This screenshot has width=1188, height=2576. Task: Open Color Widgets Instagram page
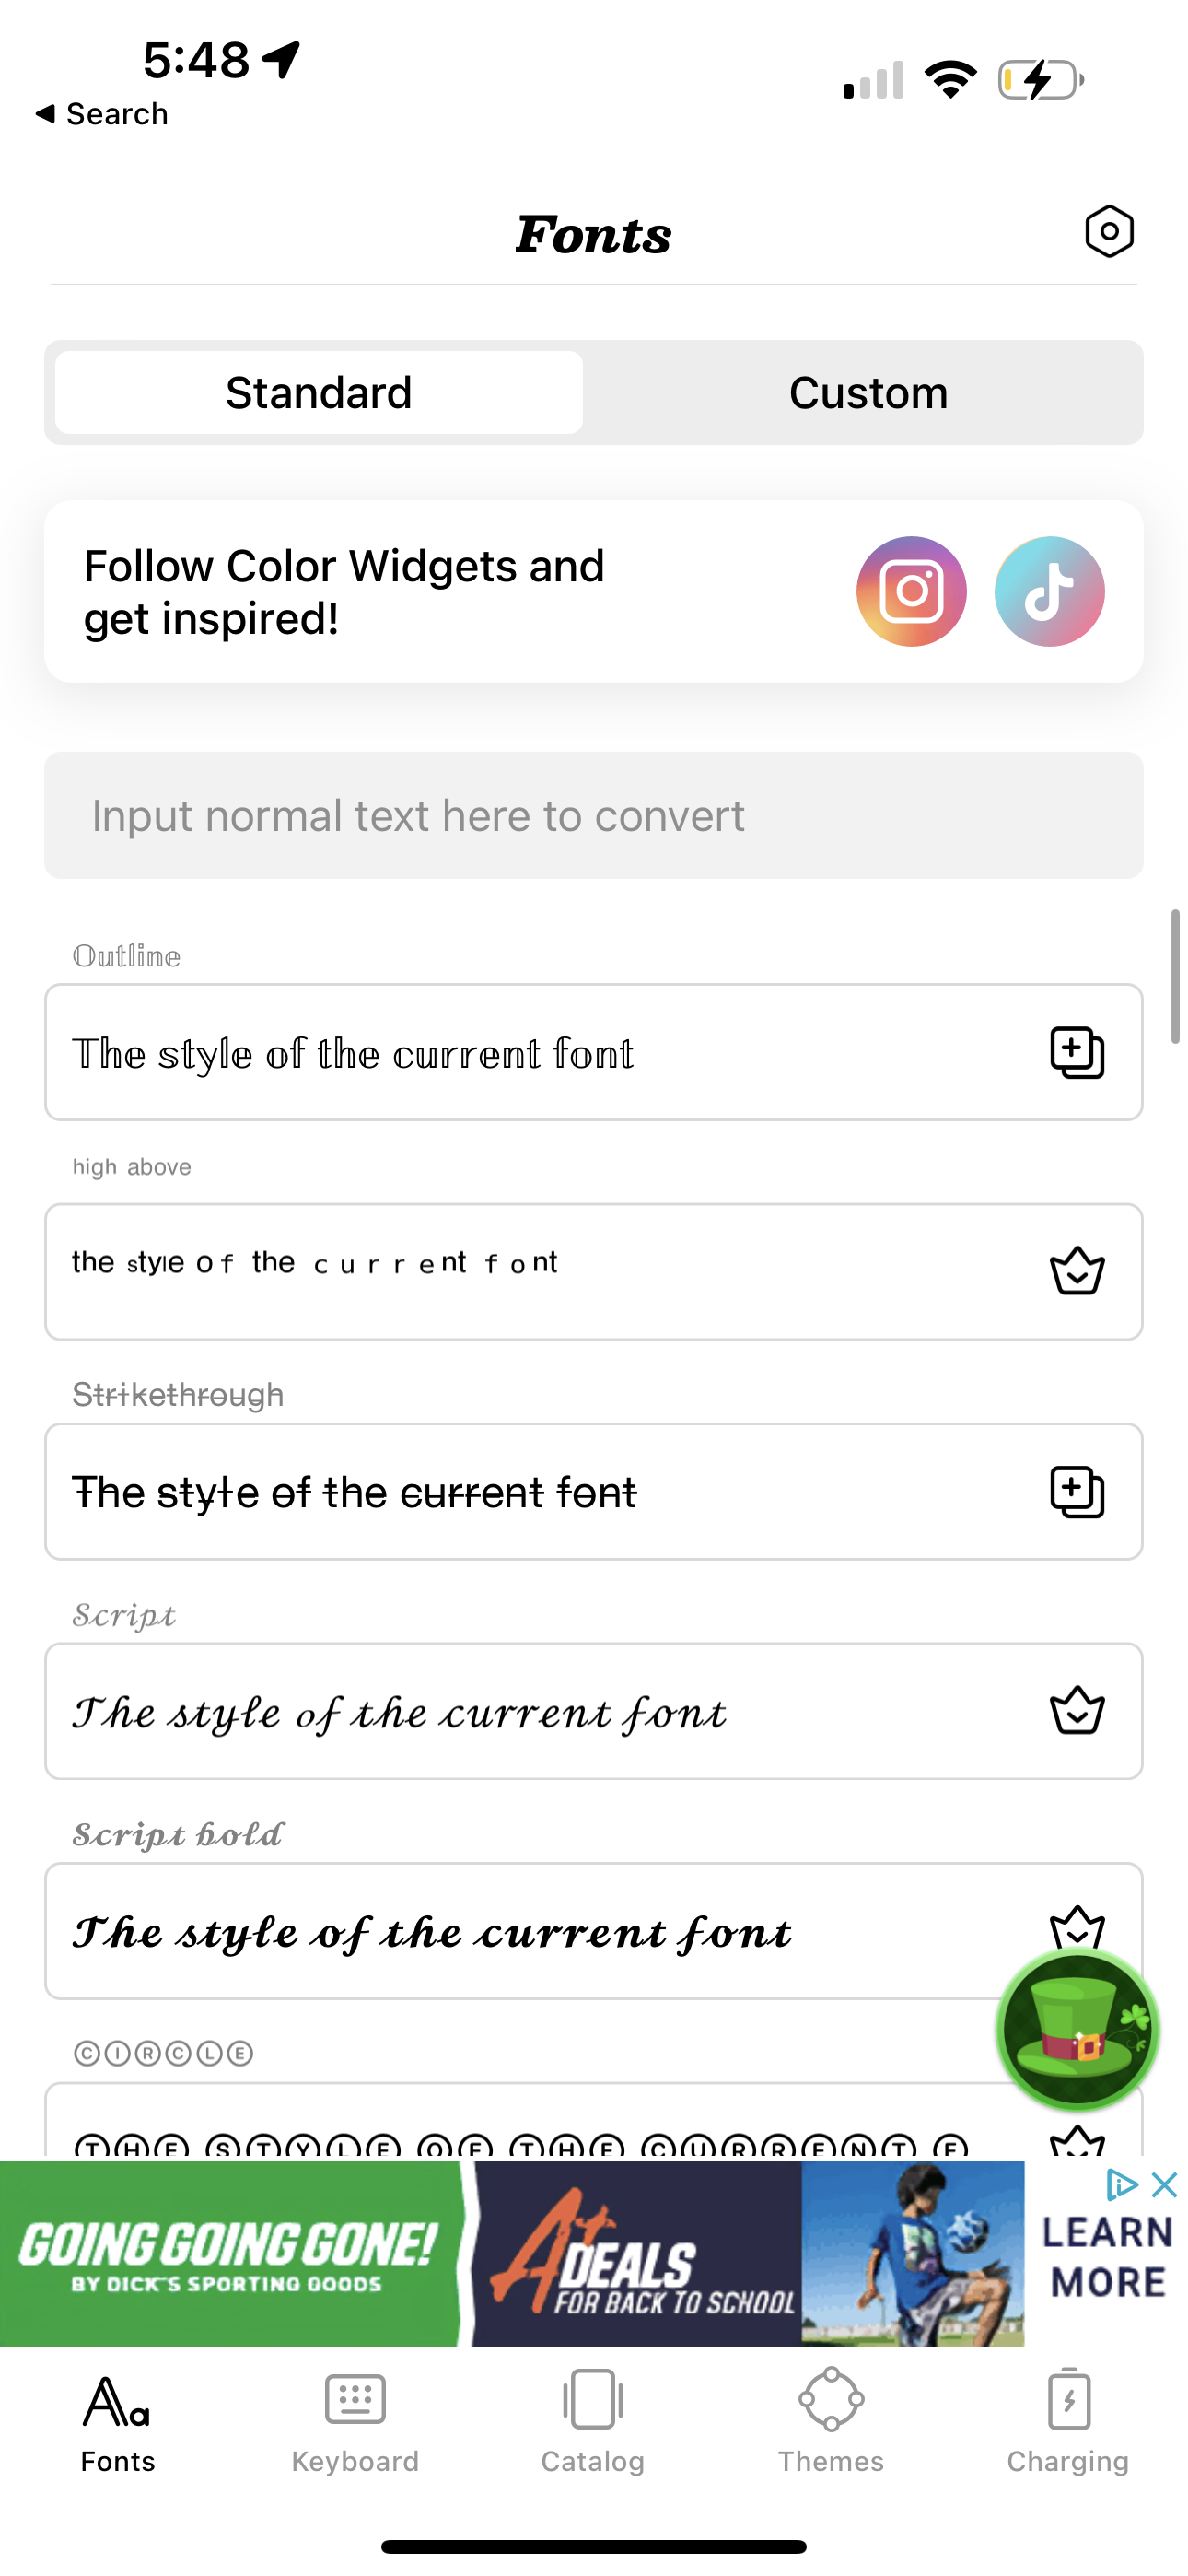tap(911, 592)
